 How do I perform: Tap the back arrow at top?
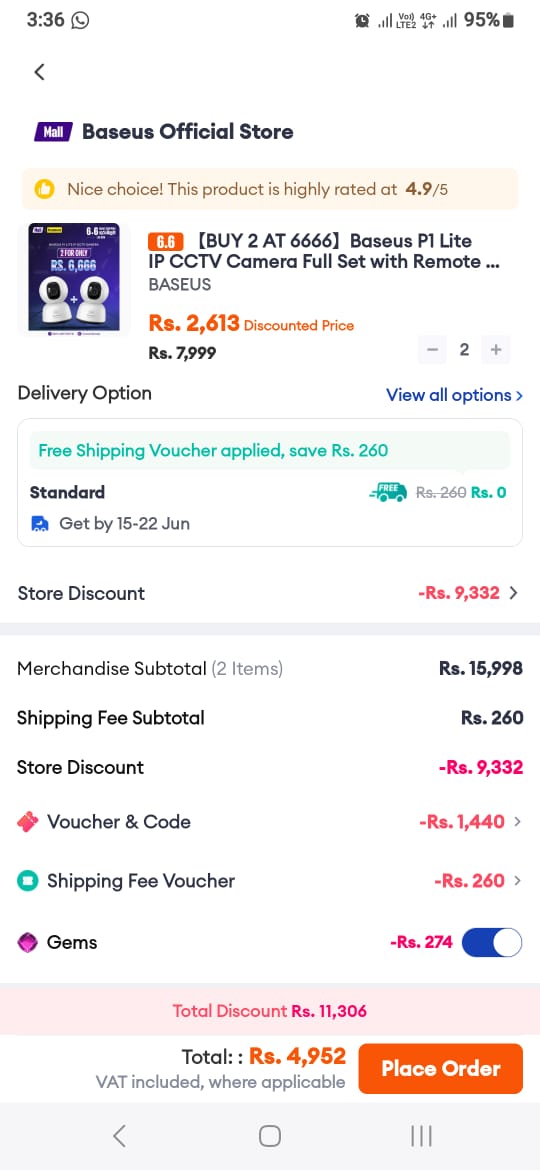pyautogui.click(x=40, y=72)
